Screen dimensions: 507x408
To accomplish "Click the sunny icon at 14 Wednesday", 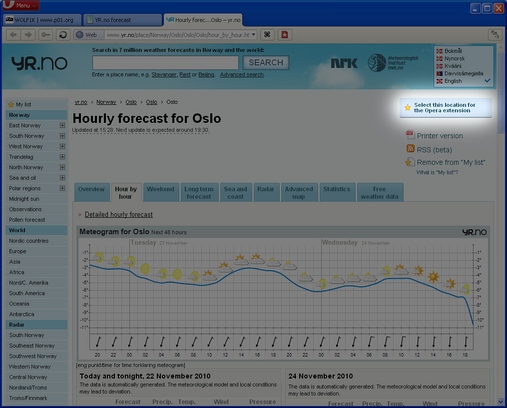I will click(433, 277).
